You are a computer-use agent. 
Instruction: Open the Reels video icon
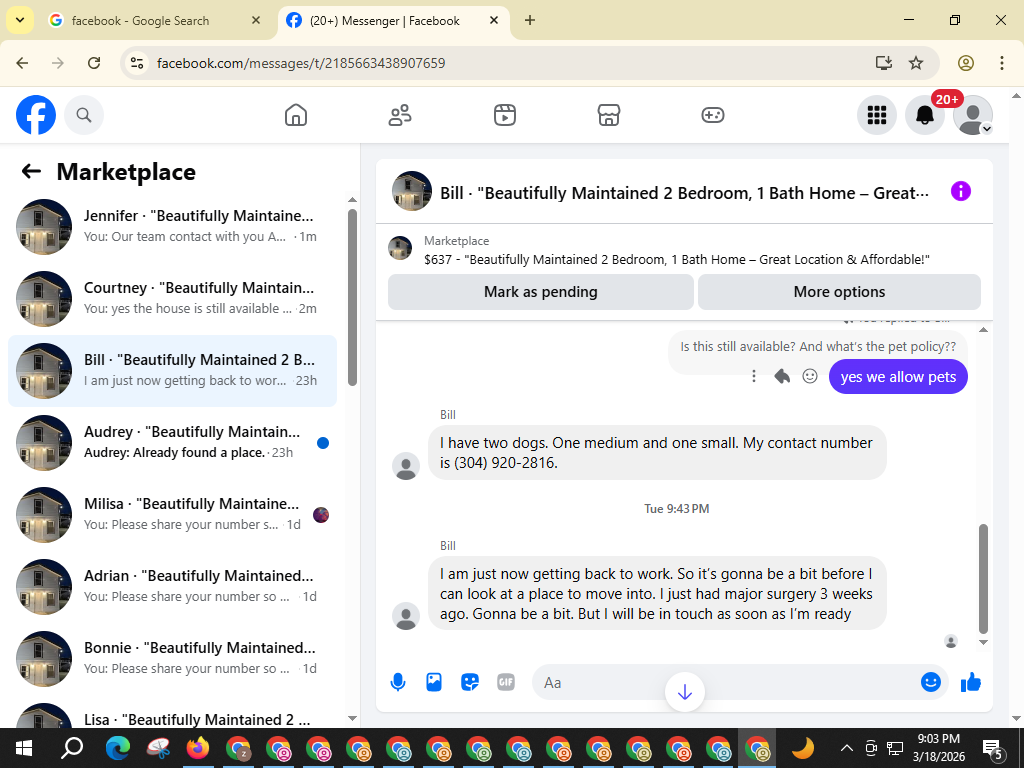(504, 116)
